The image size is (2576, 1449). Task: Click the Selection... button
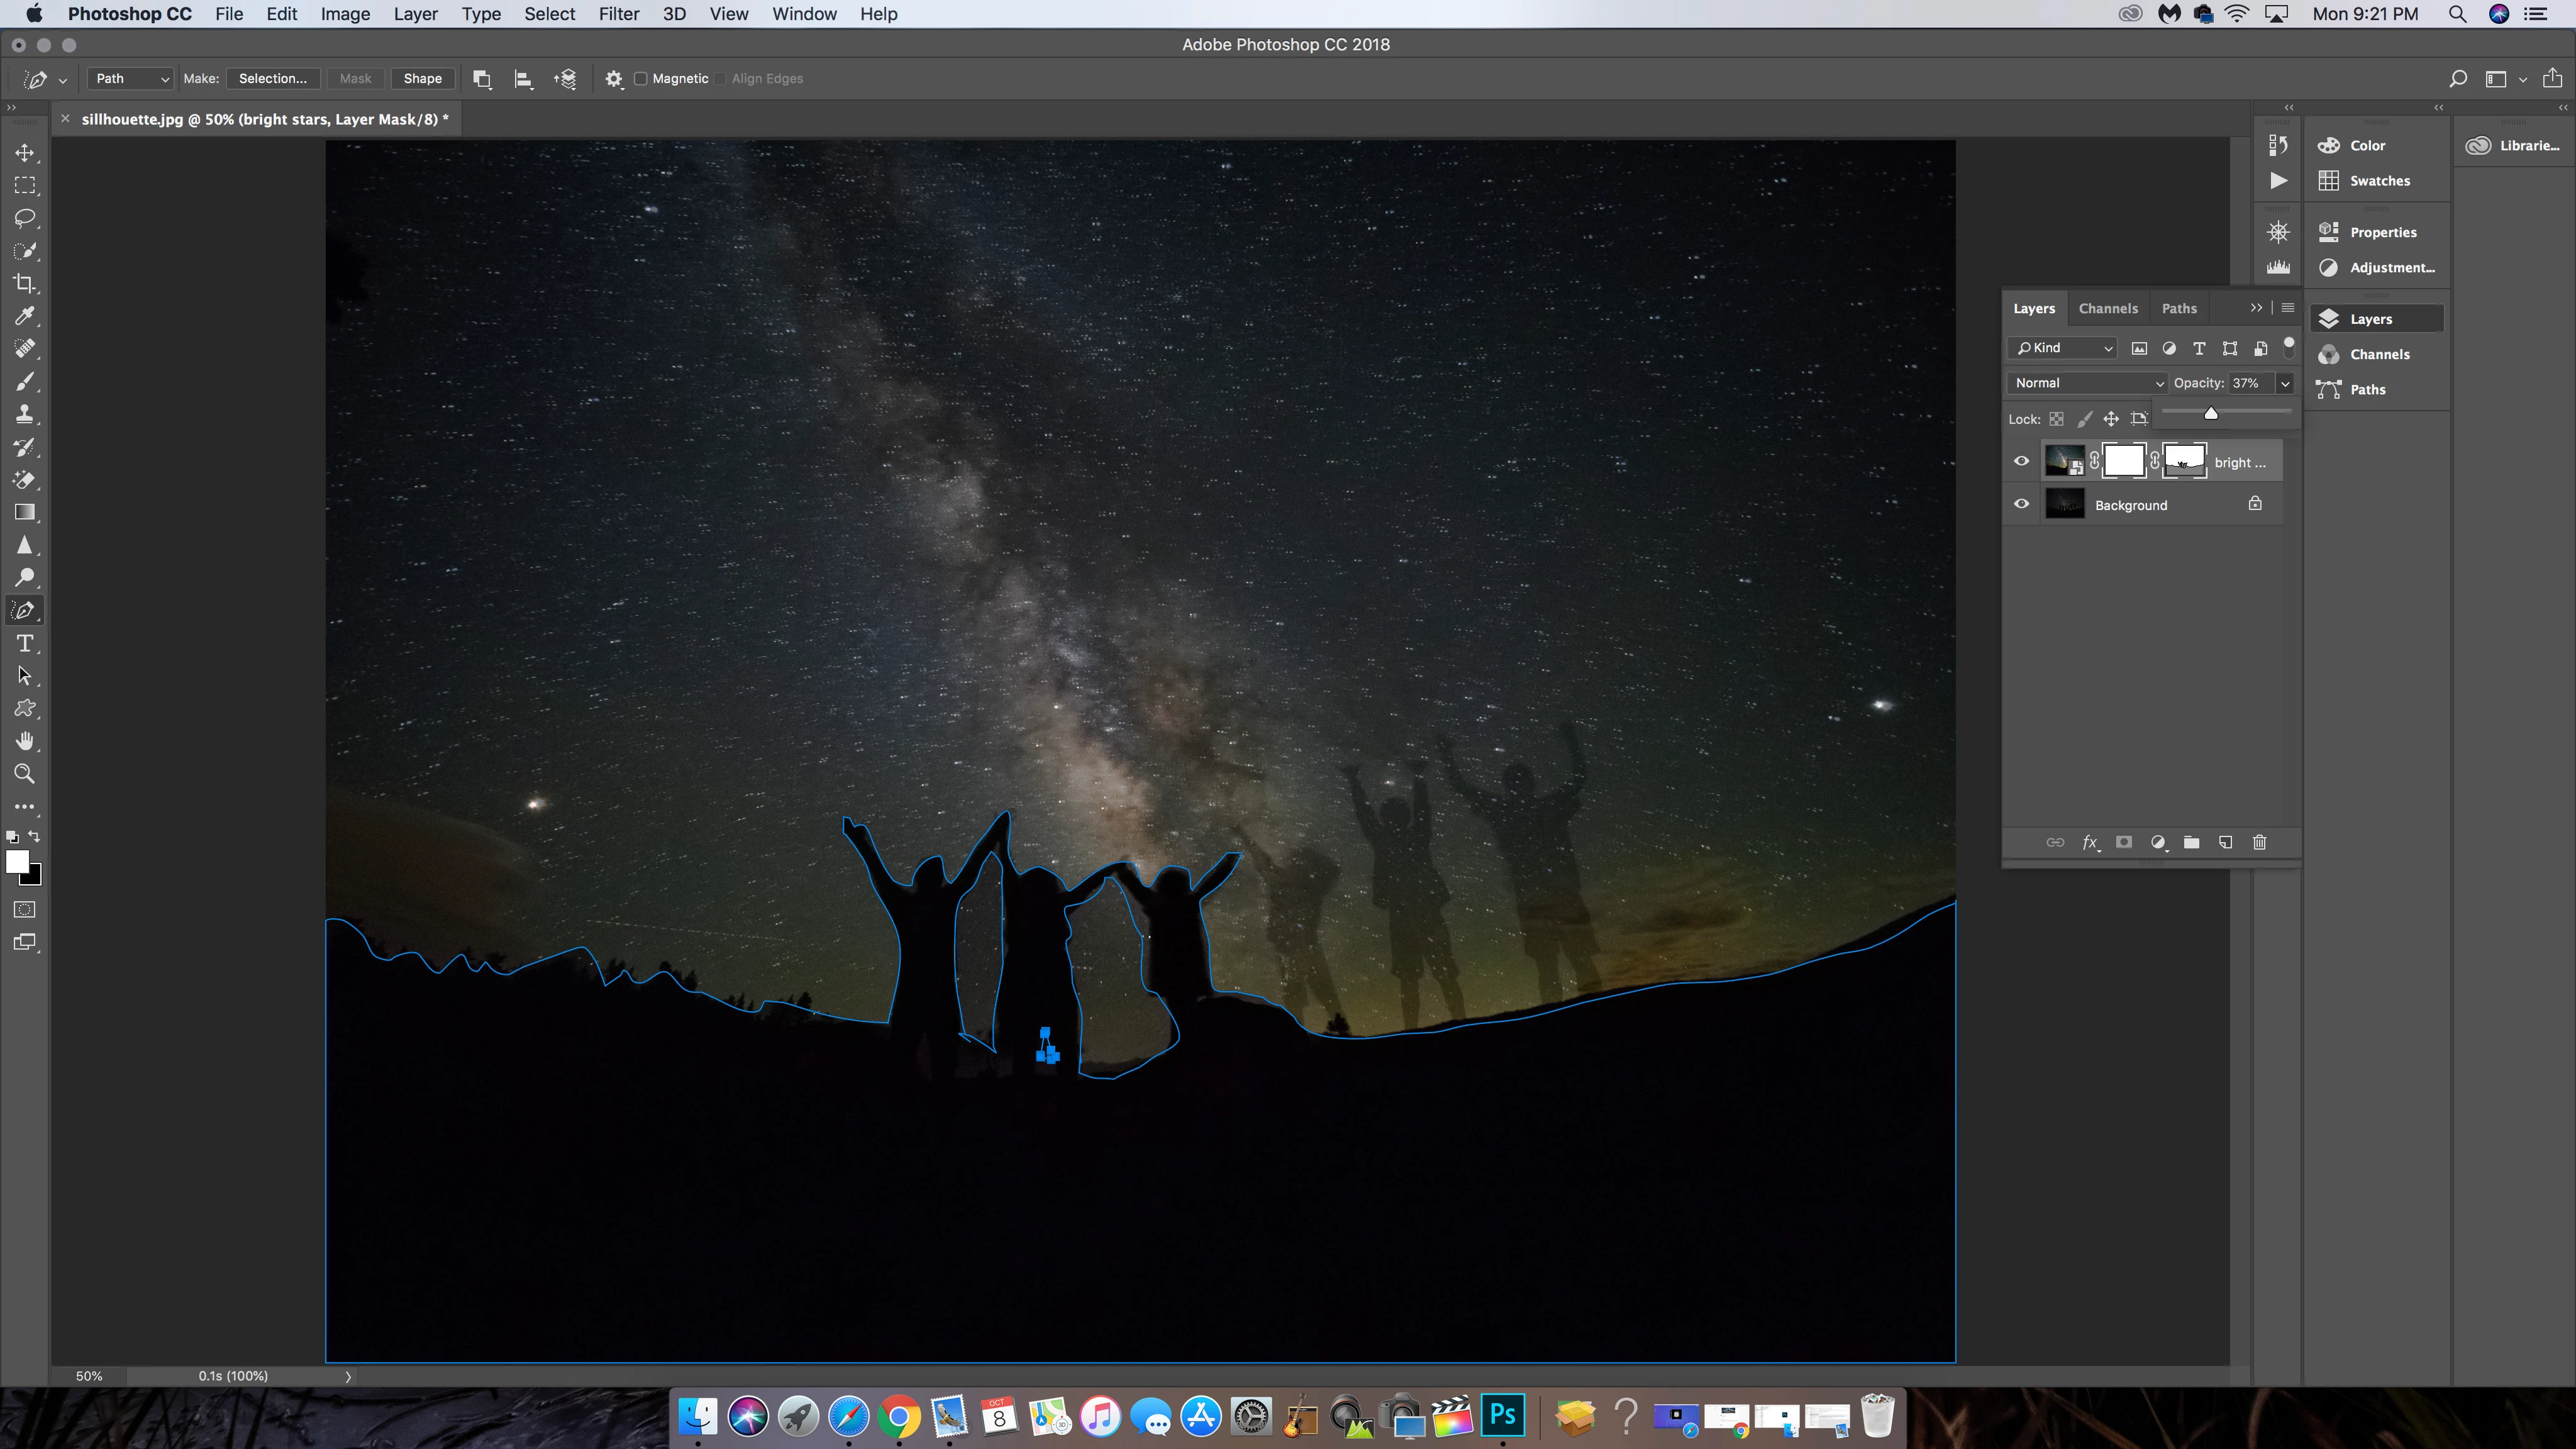point(272,79)
